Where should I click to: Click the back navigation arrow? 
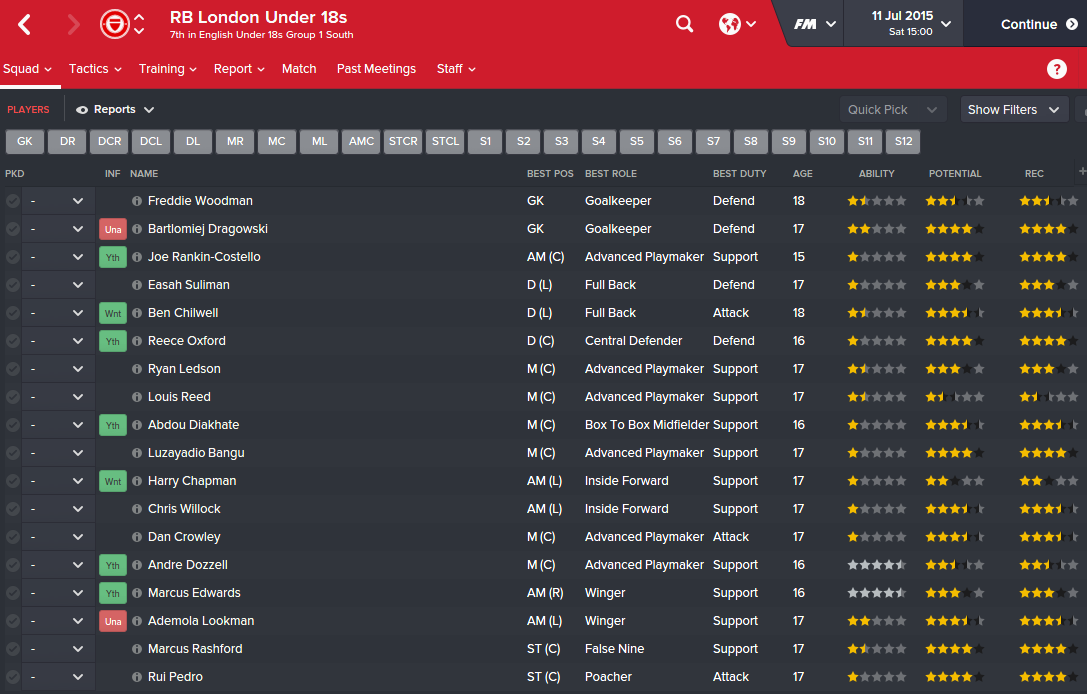click(25, 24)
